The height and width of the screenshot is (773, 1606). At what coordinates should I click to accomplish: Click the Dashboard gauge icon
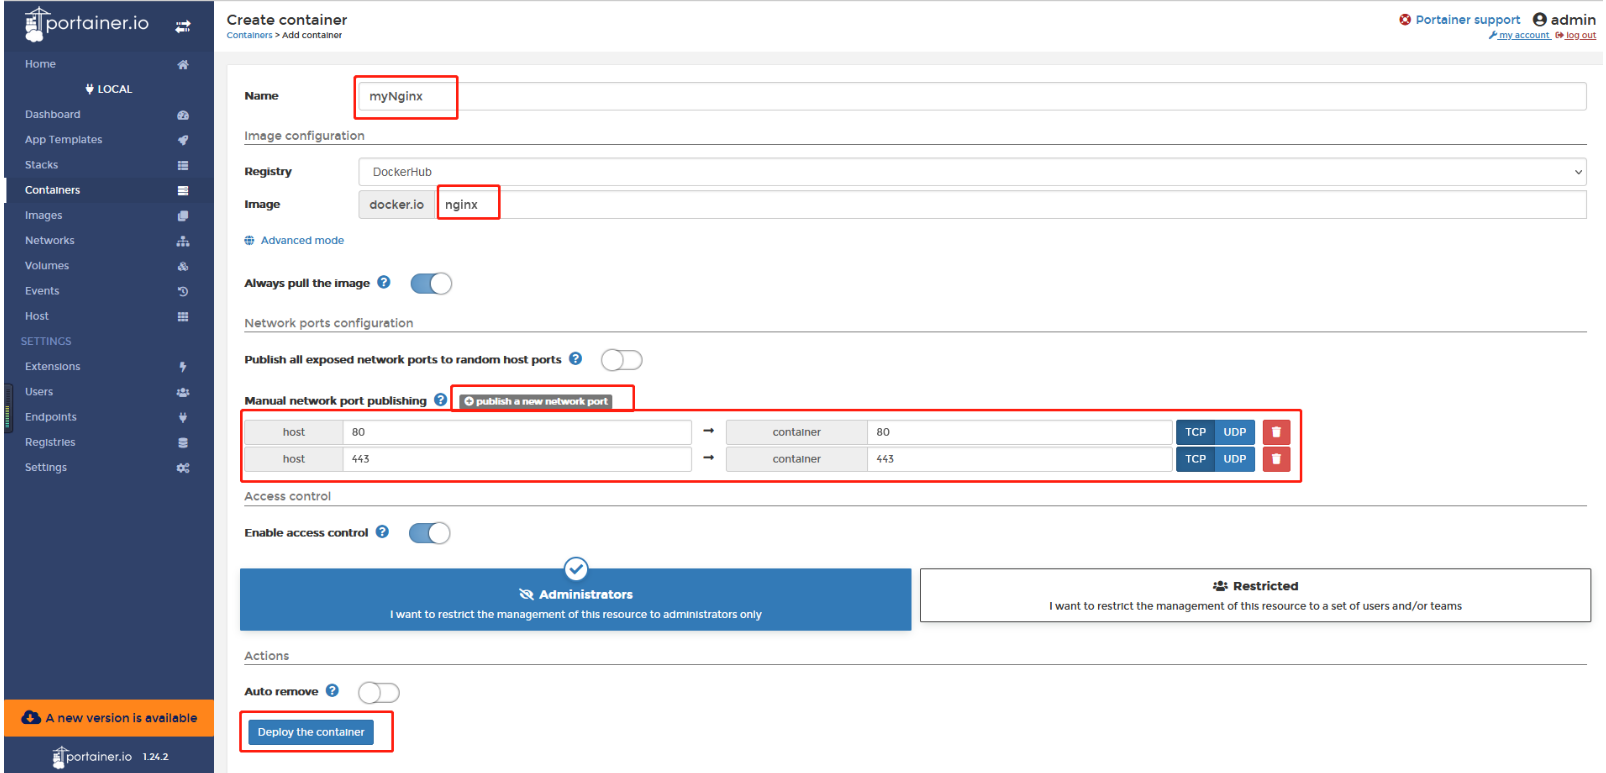tap(183, 115)
